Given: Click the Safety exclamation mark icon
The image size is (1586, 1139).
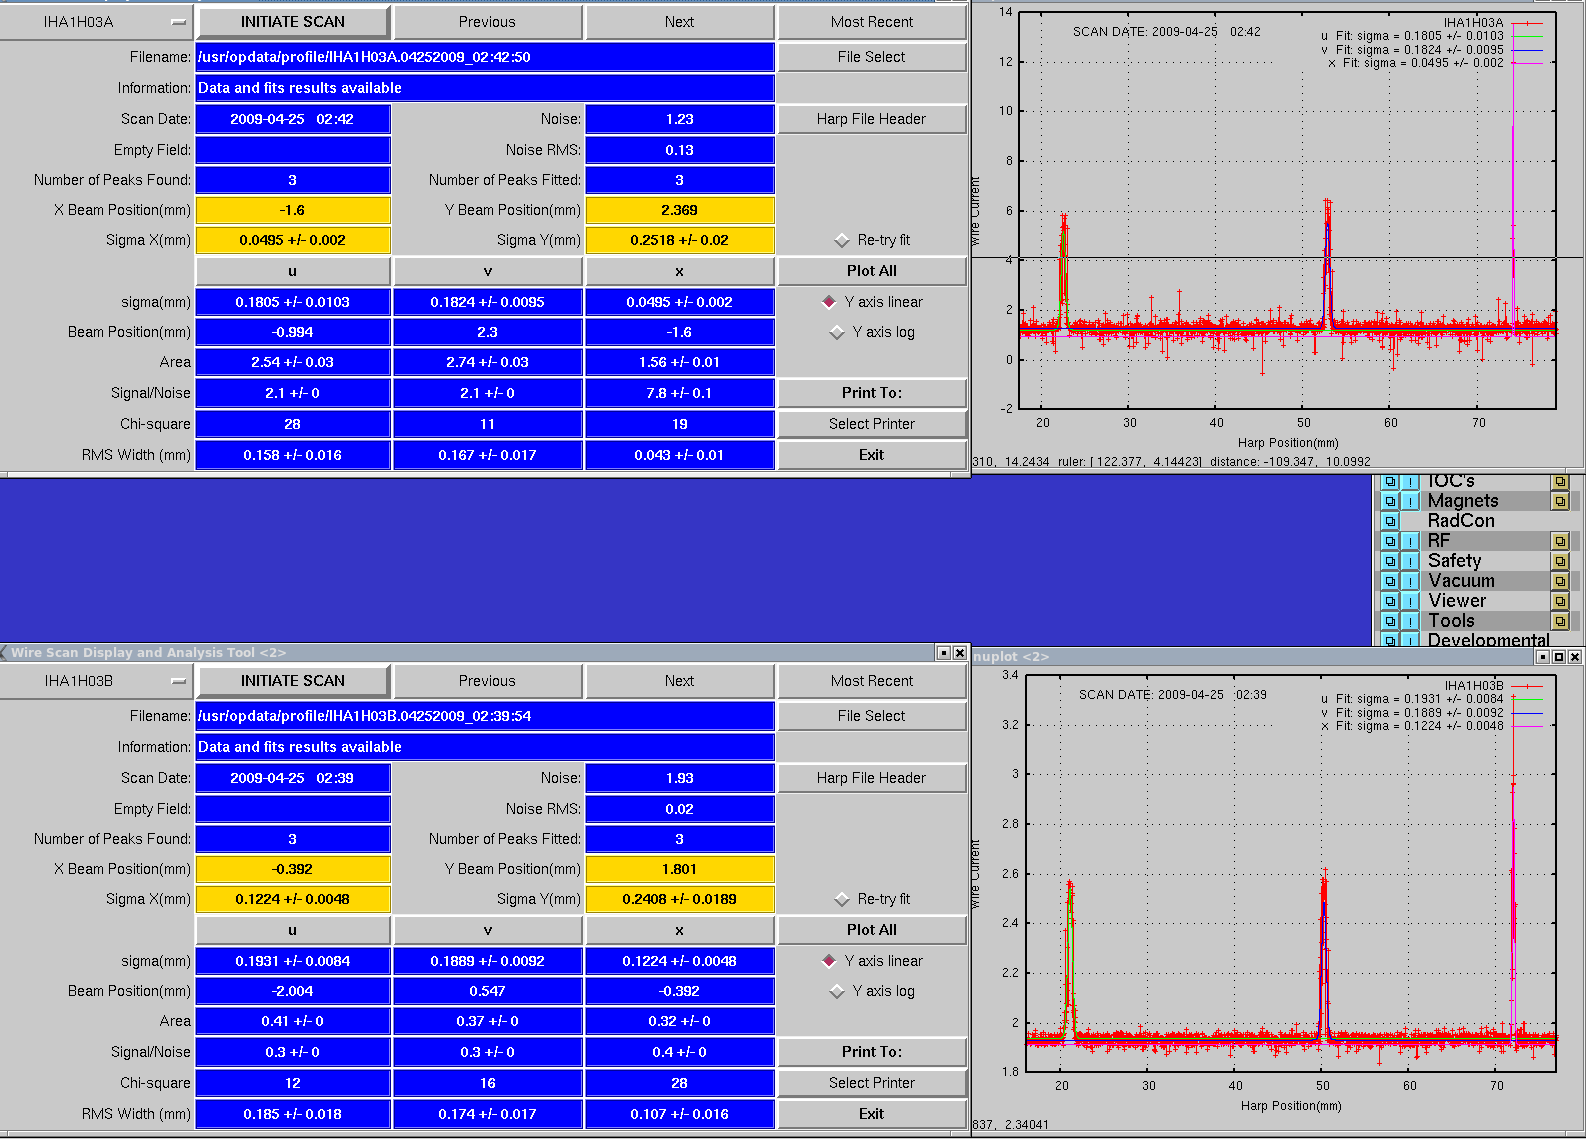Looking at the screenshot, I should coord(1410,561).
